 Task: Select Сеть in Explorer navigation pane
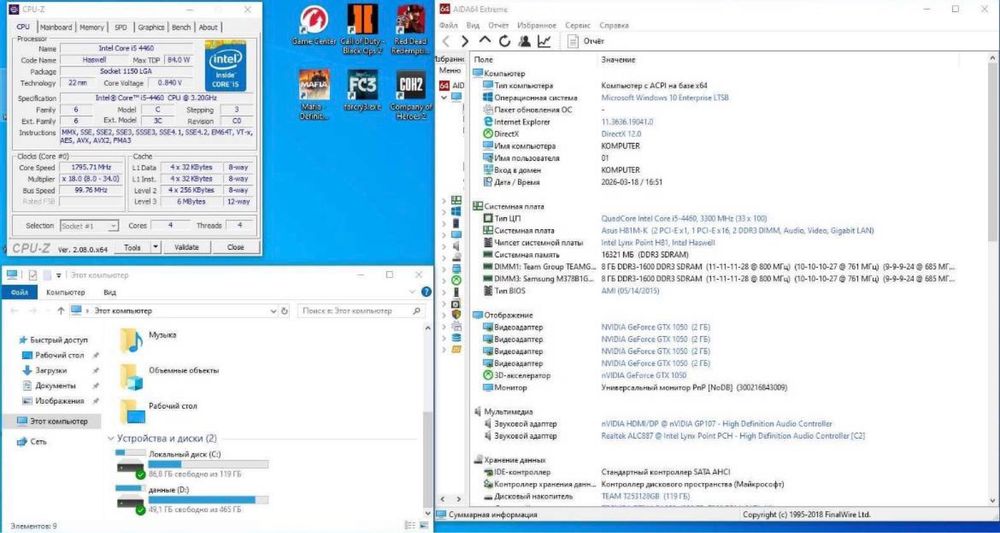pos(38,441)
